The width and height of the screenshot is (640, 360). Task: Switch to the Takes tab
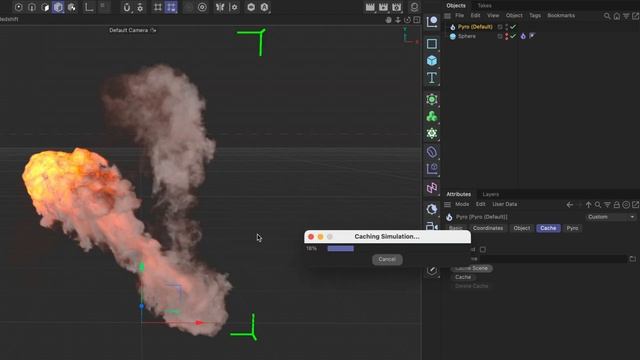(484, 6)
